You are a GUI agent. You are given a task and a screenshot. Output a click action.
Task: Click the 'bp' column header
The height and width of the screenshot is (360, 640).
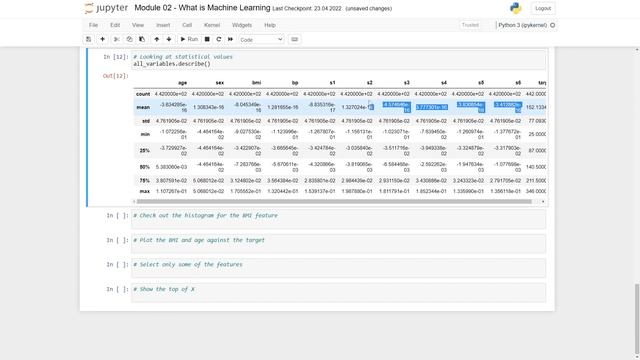[x=295, y=83]
